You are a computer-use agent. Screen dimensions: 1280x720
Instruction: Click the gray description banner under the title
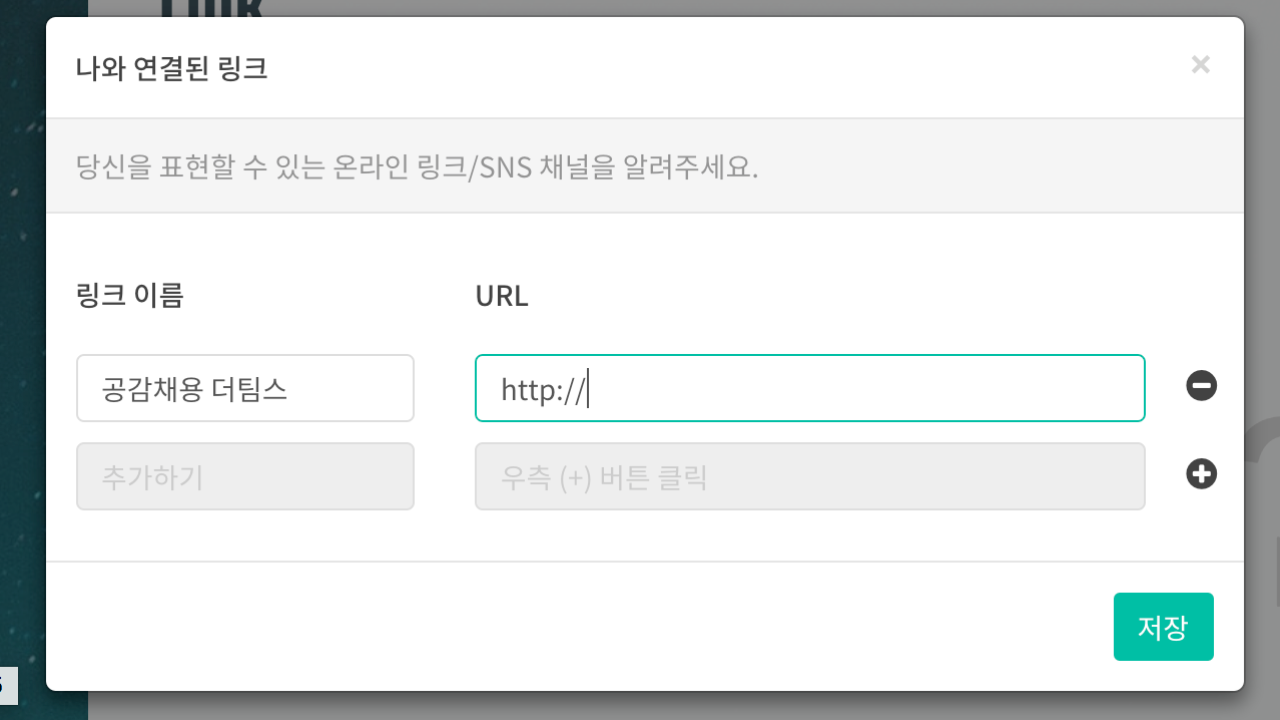[645, 166]
